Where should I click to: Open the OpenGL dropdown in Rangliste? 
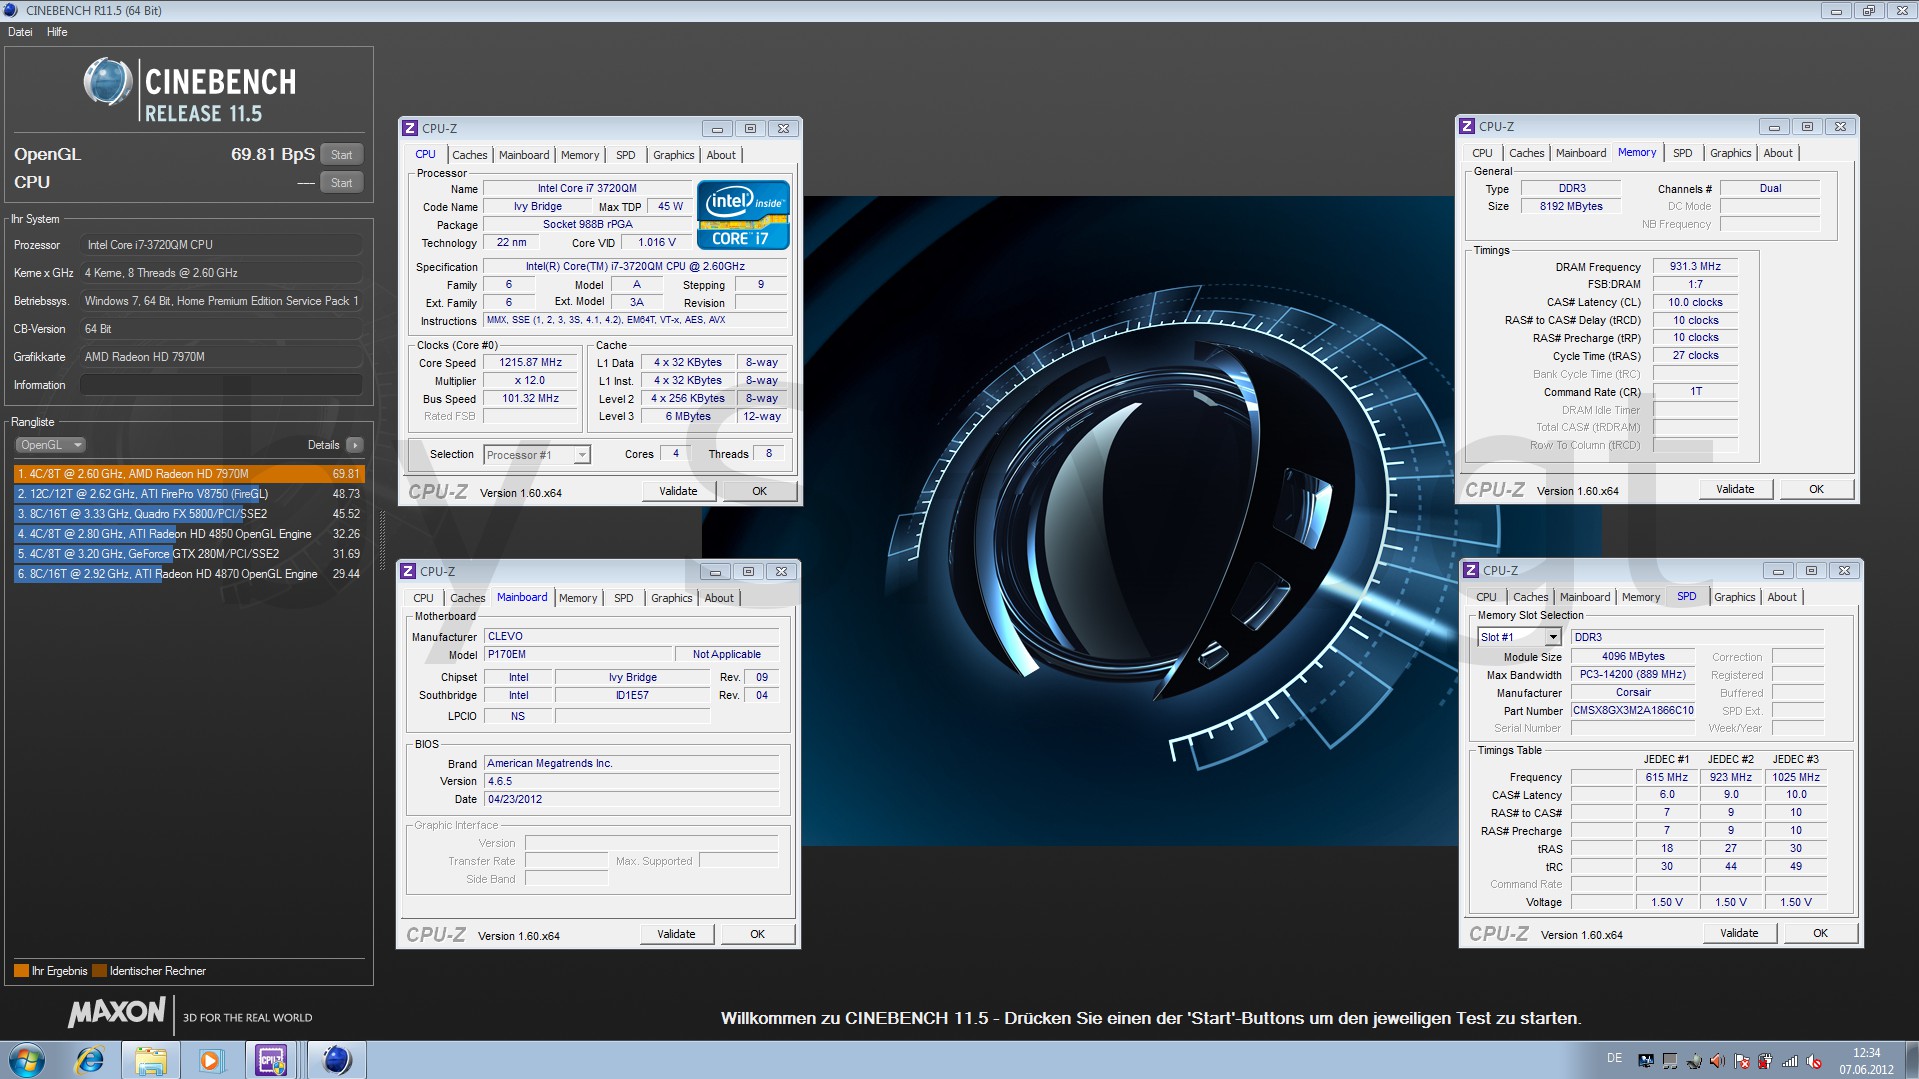[x=50, y=445]
